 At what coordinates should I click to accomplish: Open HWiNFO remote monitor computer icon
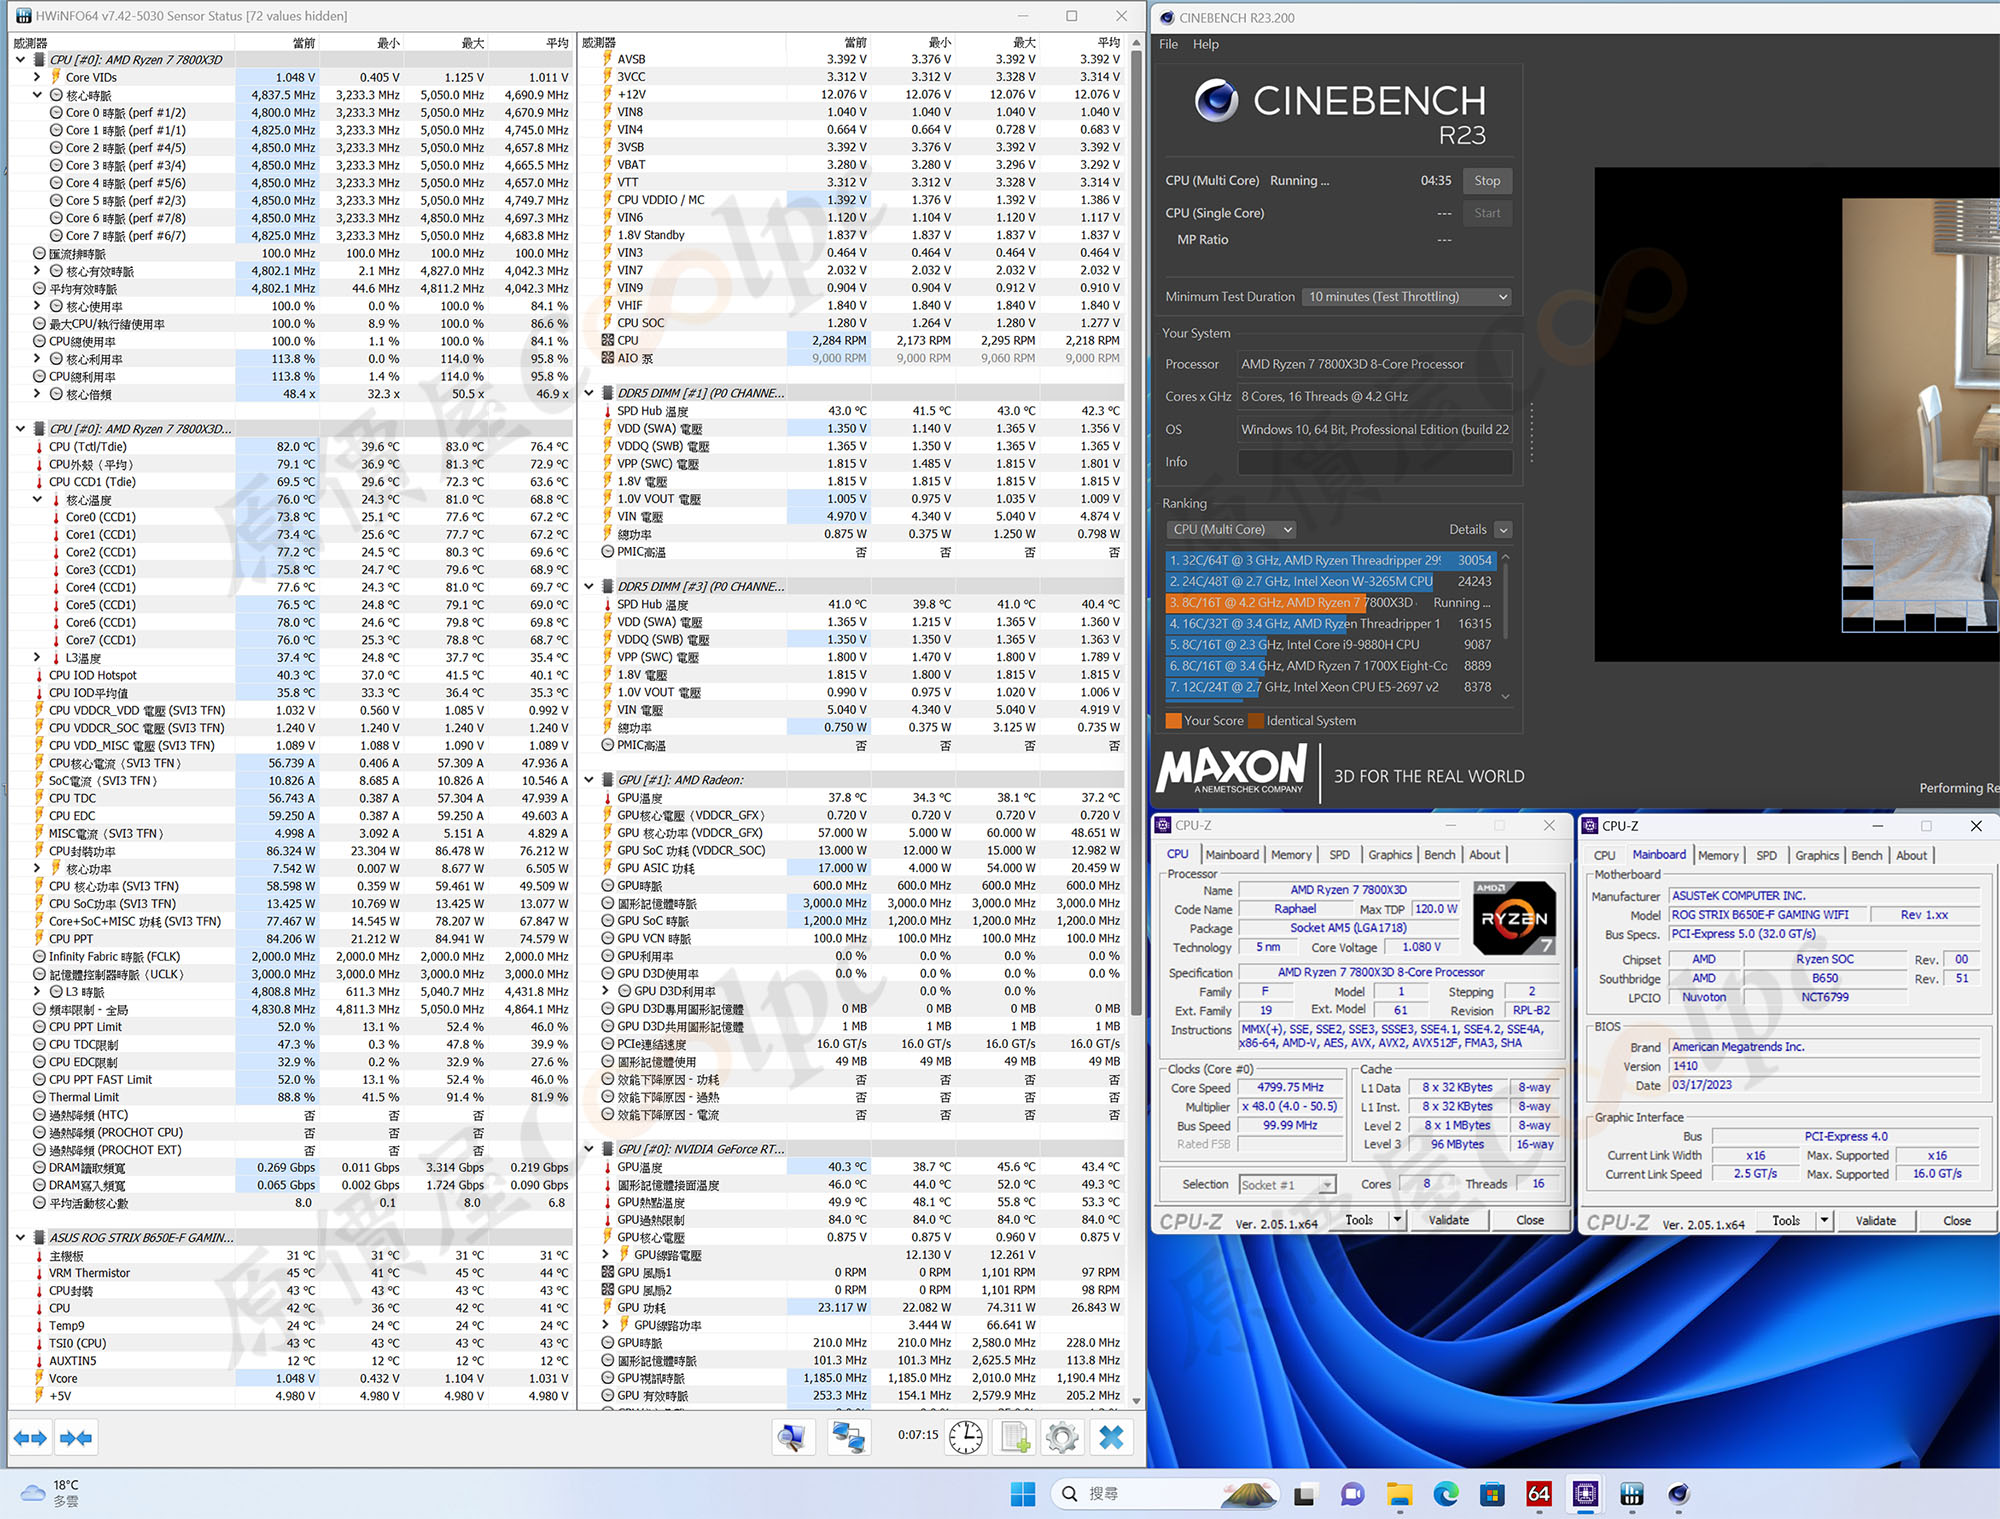click(x=792, y=1438)
